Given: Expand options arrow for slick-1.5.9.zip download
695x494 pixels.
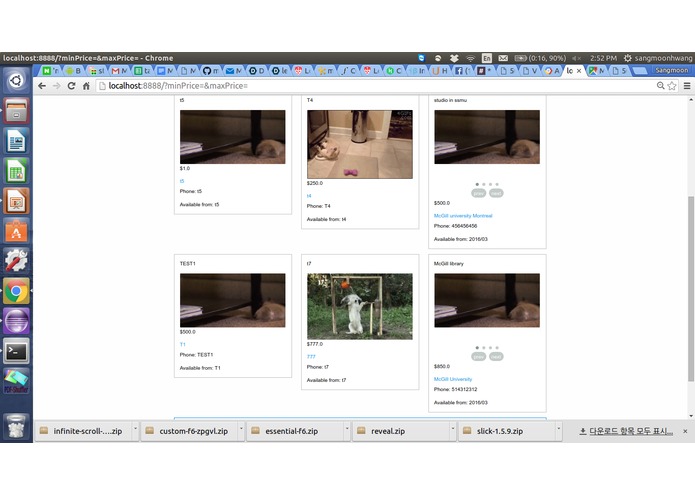Looking at the screenshot, I should click(x=558, y=429).
